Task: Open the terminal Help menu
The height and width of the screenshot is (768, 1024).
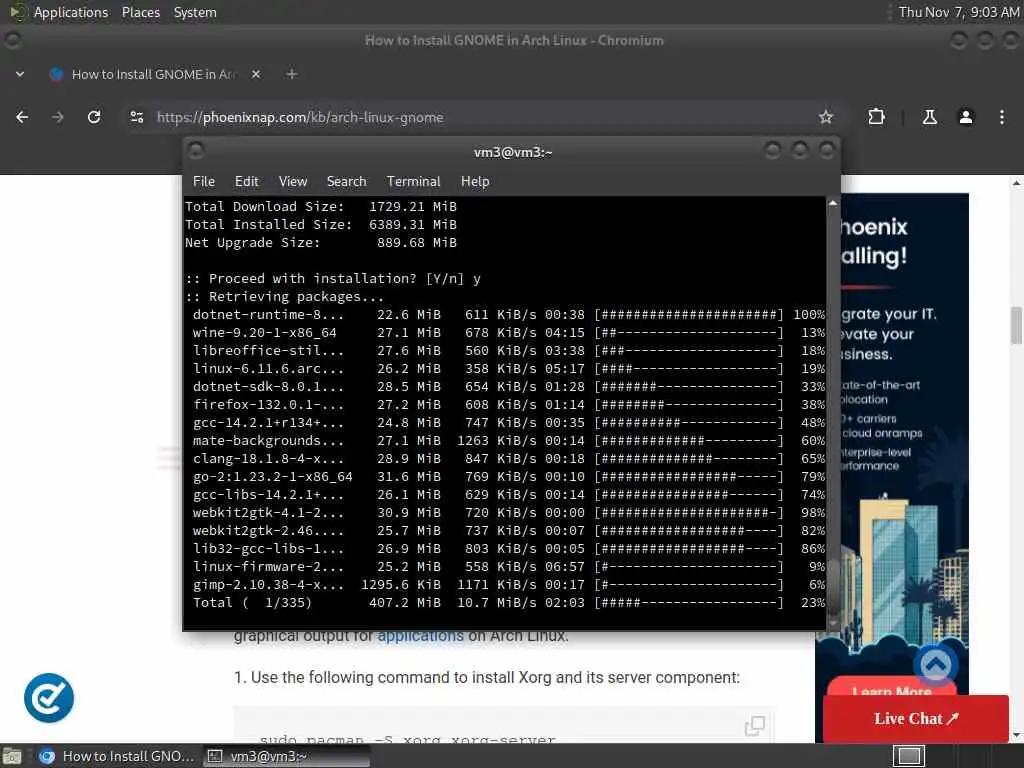Action: 475,182
